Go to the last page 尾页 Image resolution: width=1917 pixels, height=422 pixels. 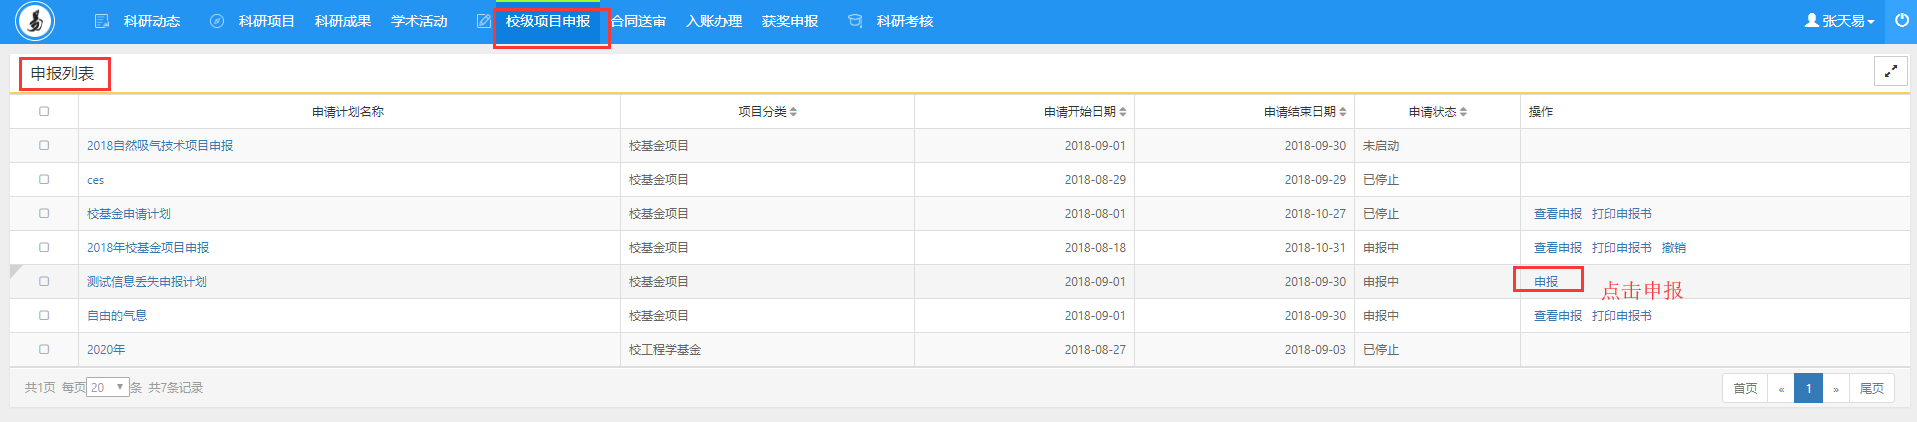(x=1871, y=389)
